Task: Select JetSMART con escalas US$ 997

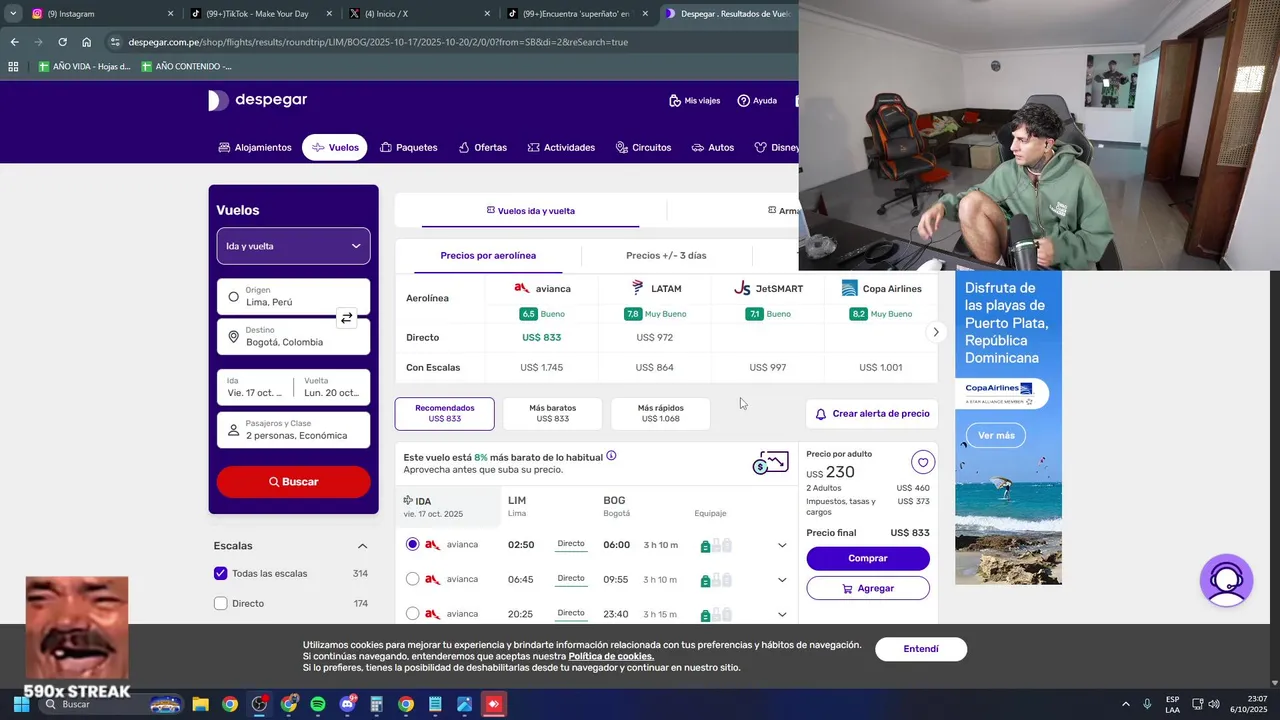Action: [768, 368]
